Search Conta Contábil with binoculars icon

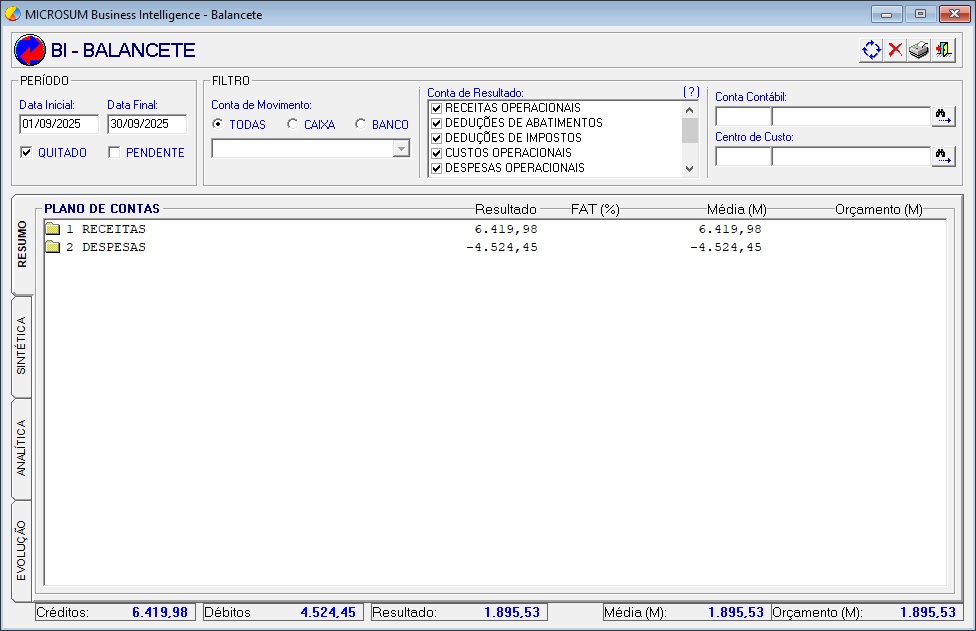click(x=943, y=116)
